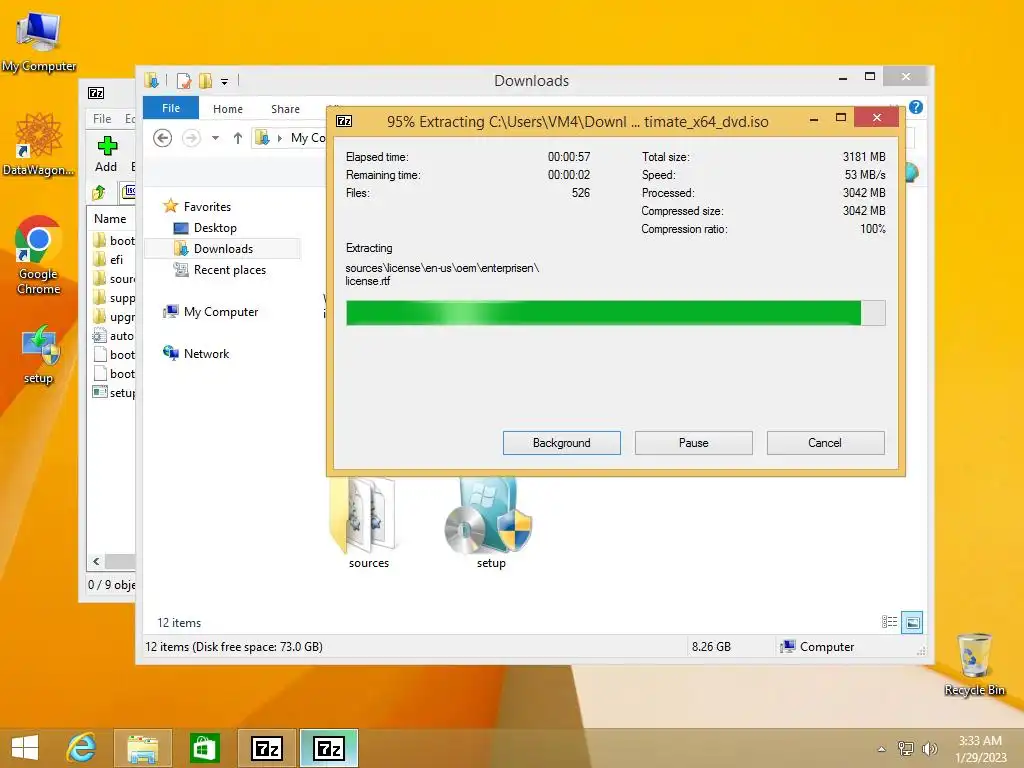Expand address bar path chevron
Viewport: 1024px width, 768px height.
tap(280, 138)
